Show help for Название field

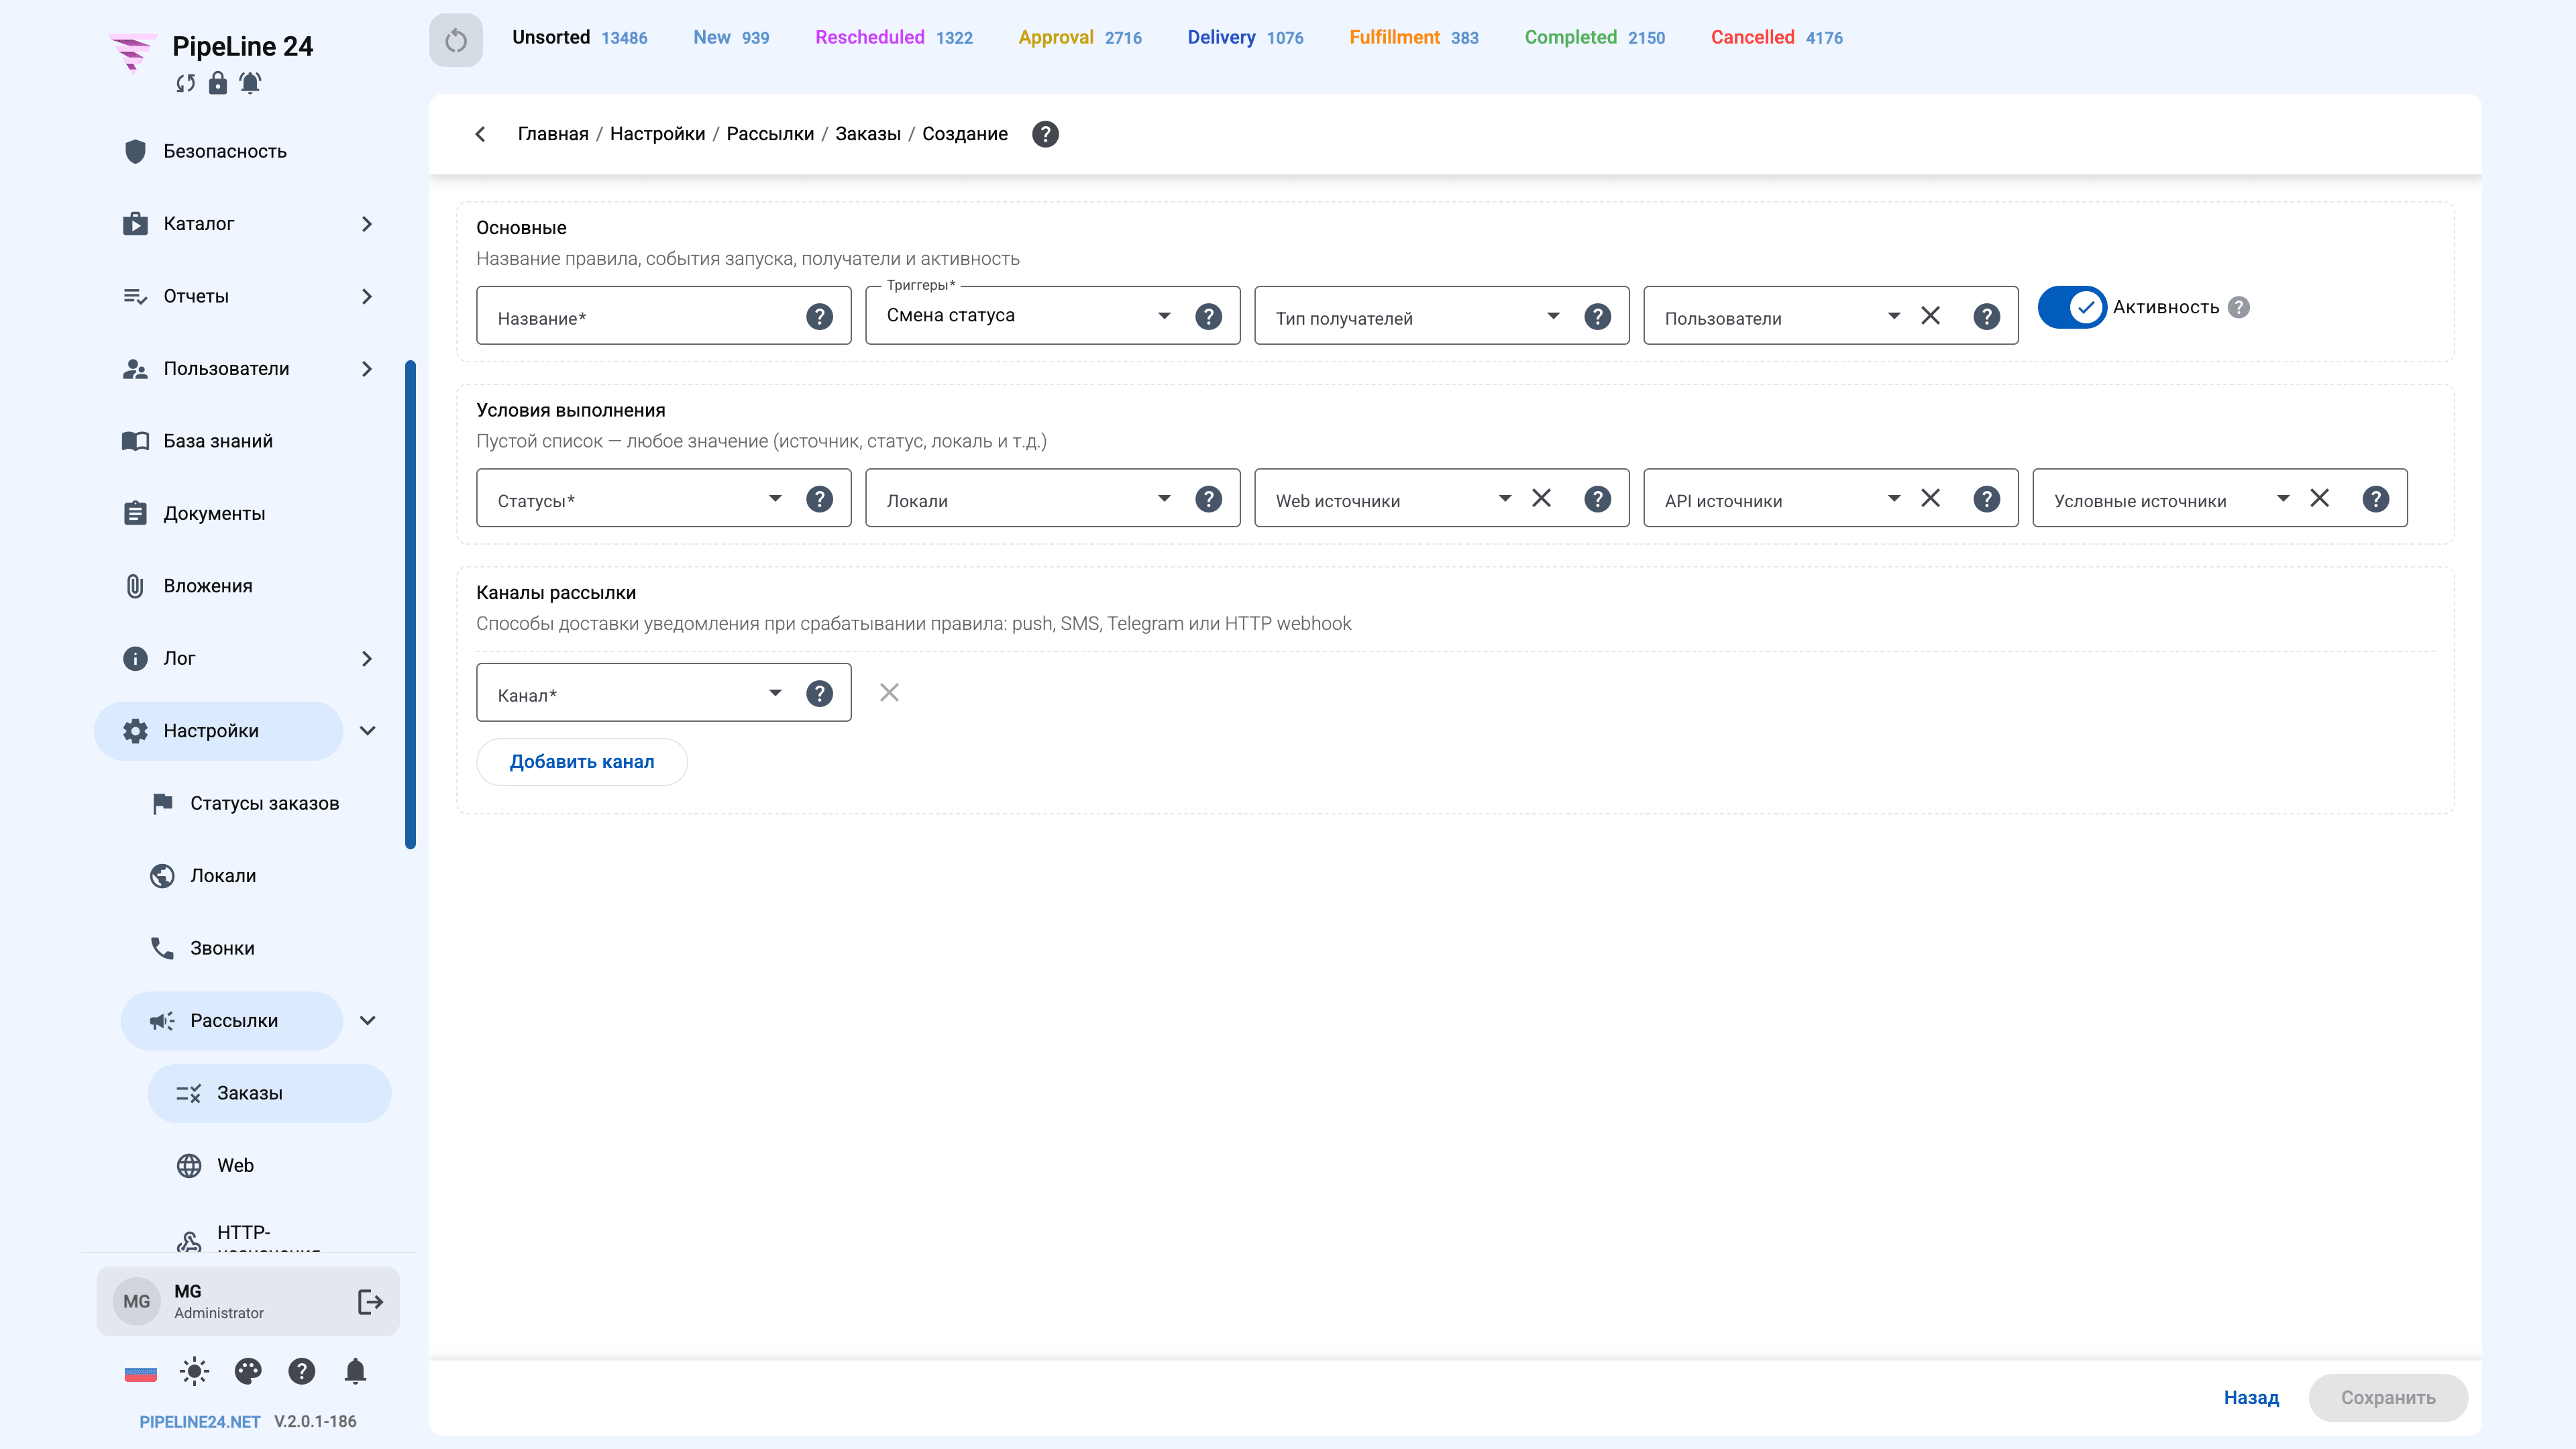coord(819,317)
